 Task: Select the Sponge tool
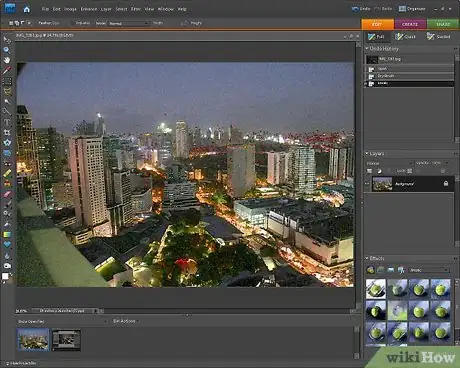tap(7, 266)
